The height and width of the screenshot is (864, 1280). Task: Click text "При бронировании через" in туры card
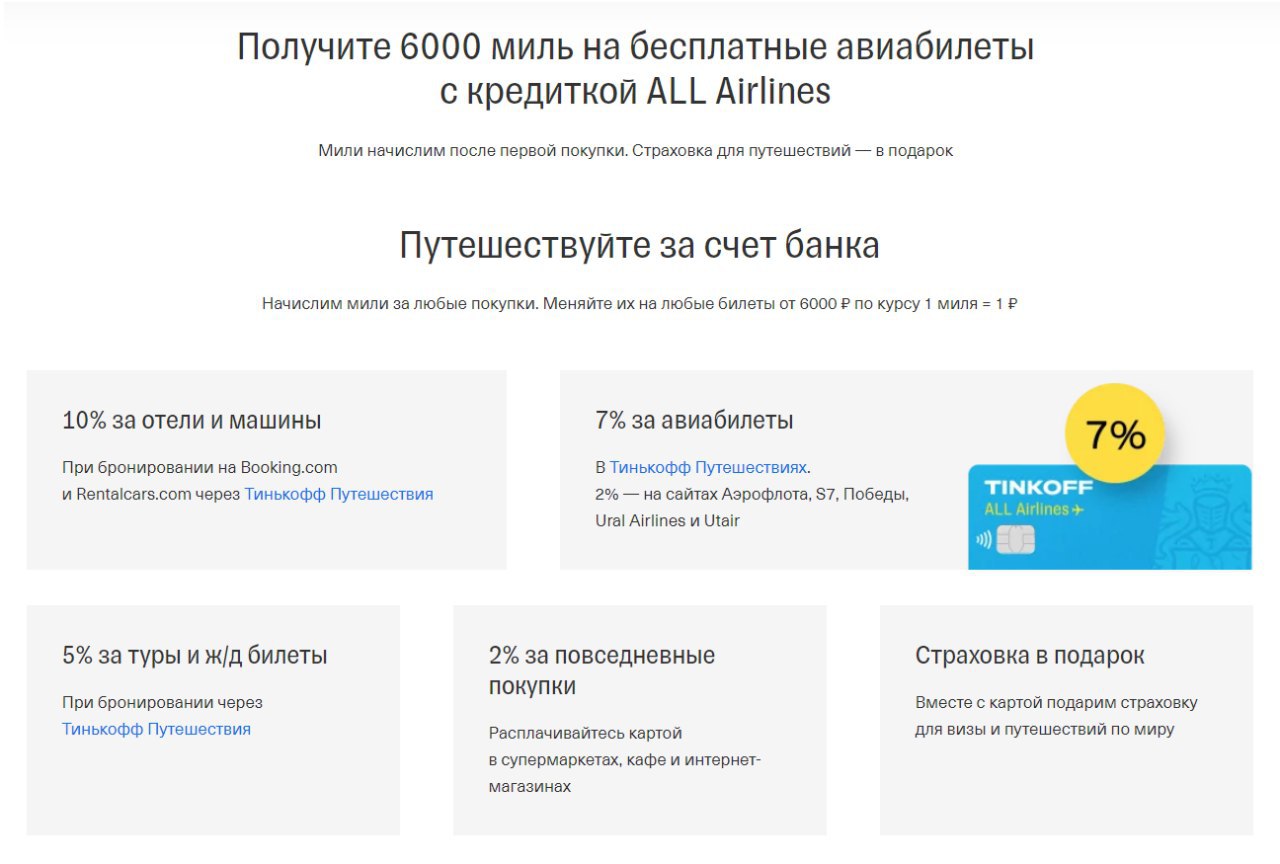point(162,703)
